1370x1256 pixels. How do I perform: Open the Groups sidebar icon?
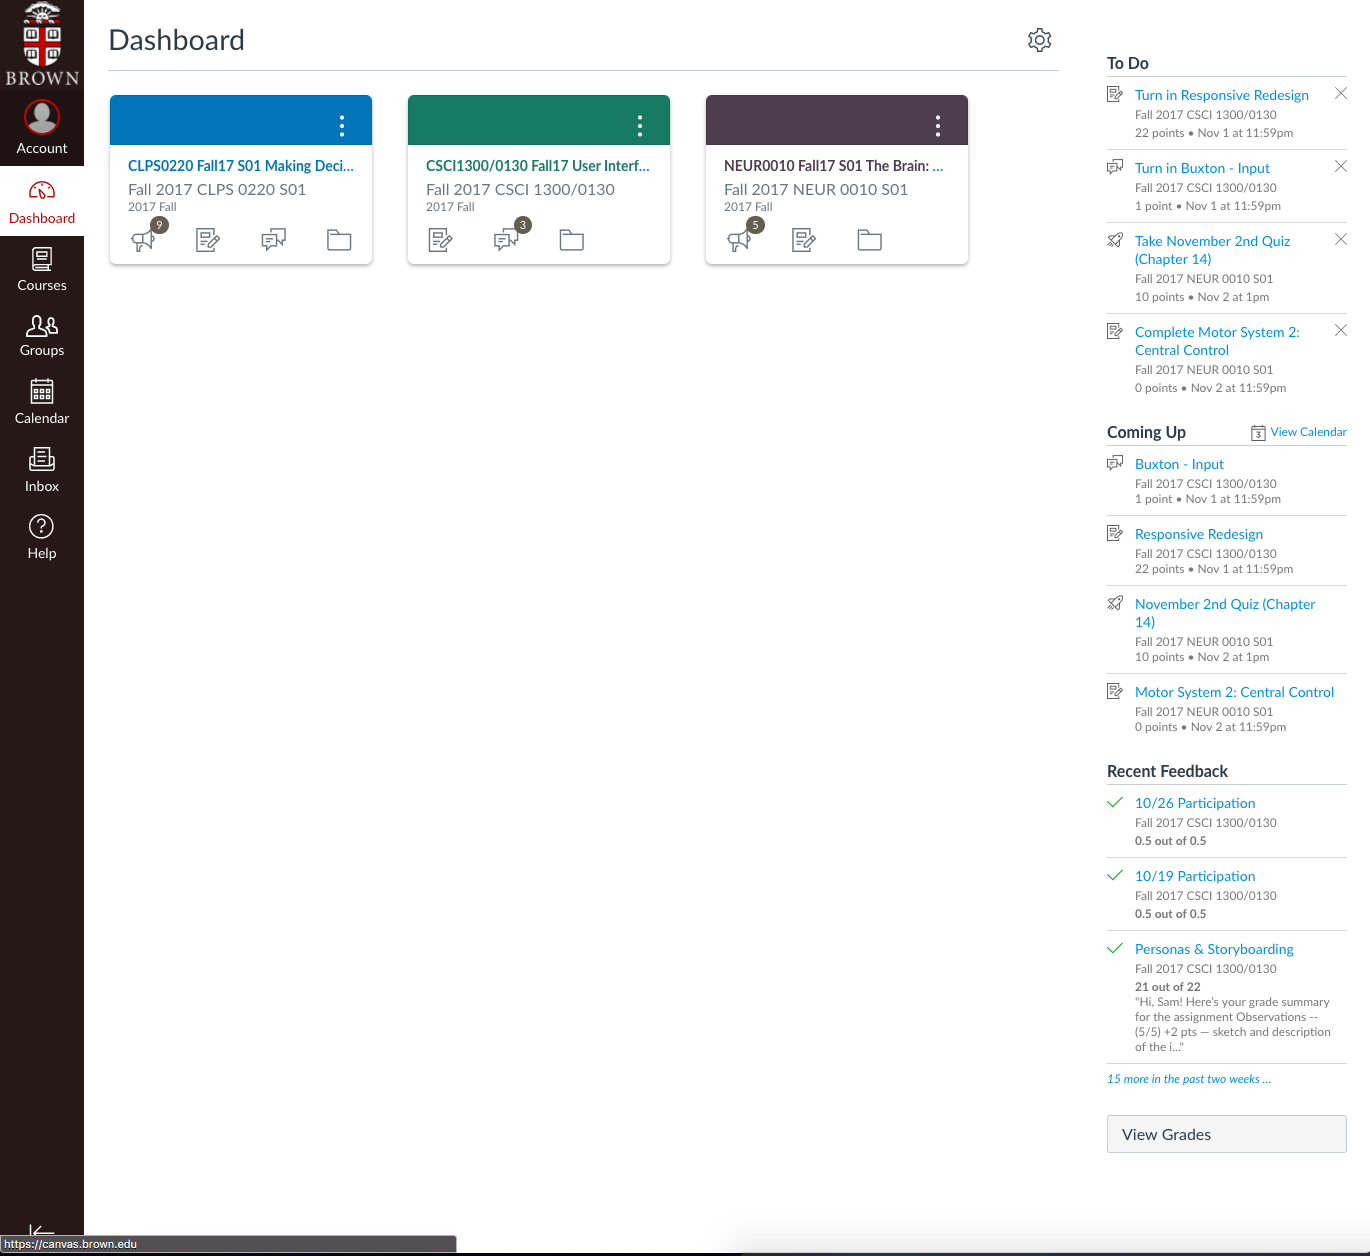coord(41,334)
